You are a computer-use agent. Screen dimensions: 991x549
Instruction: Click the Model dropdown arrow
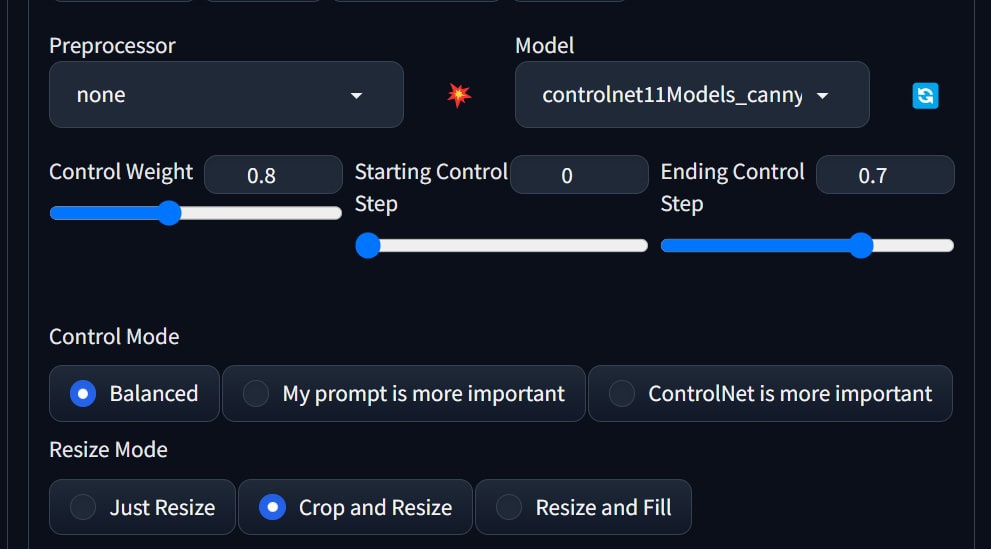(x=822, y=96)
